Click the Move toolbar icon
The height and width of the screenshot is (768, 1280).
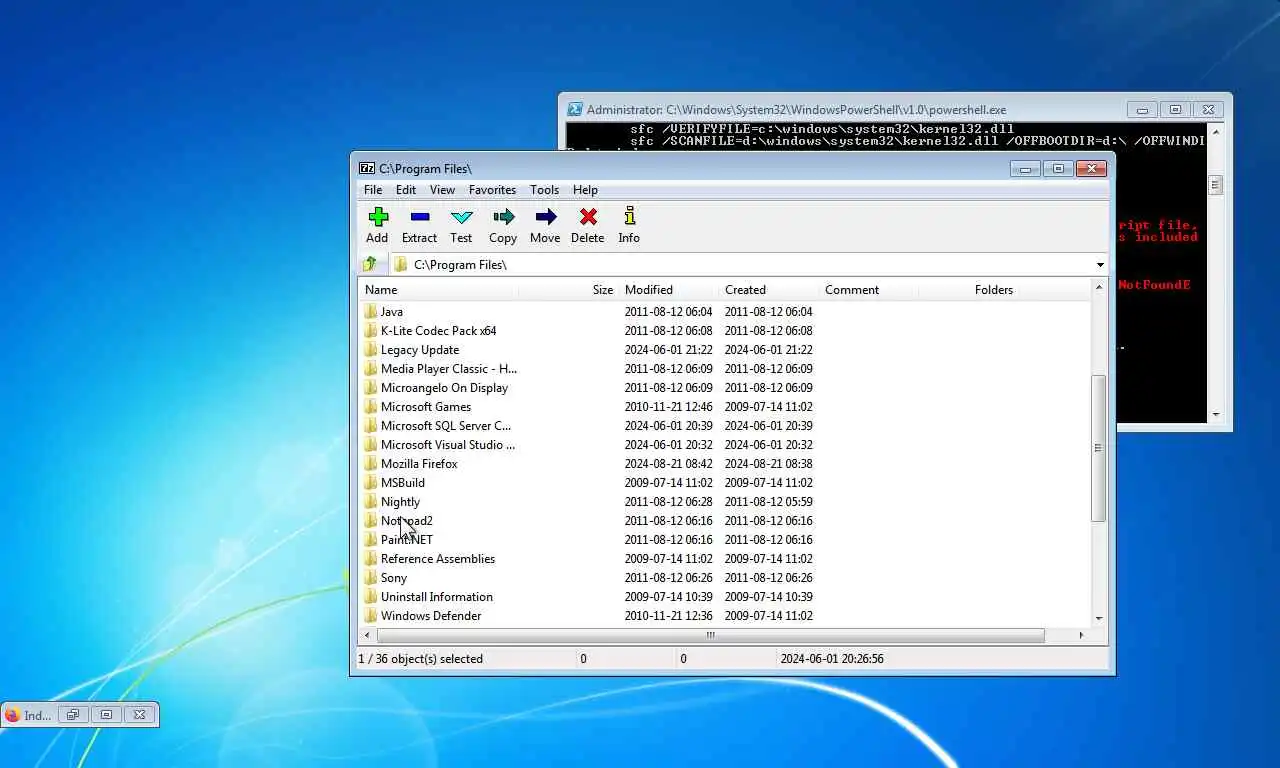[x=545, y=216]
